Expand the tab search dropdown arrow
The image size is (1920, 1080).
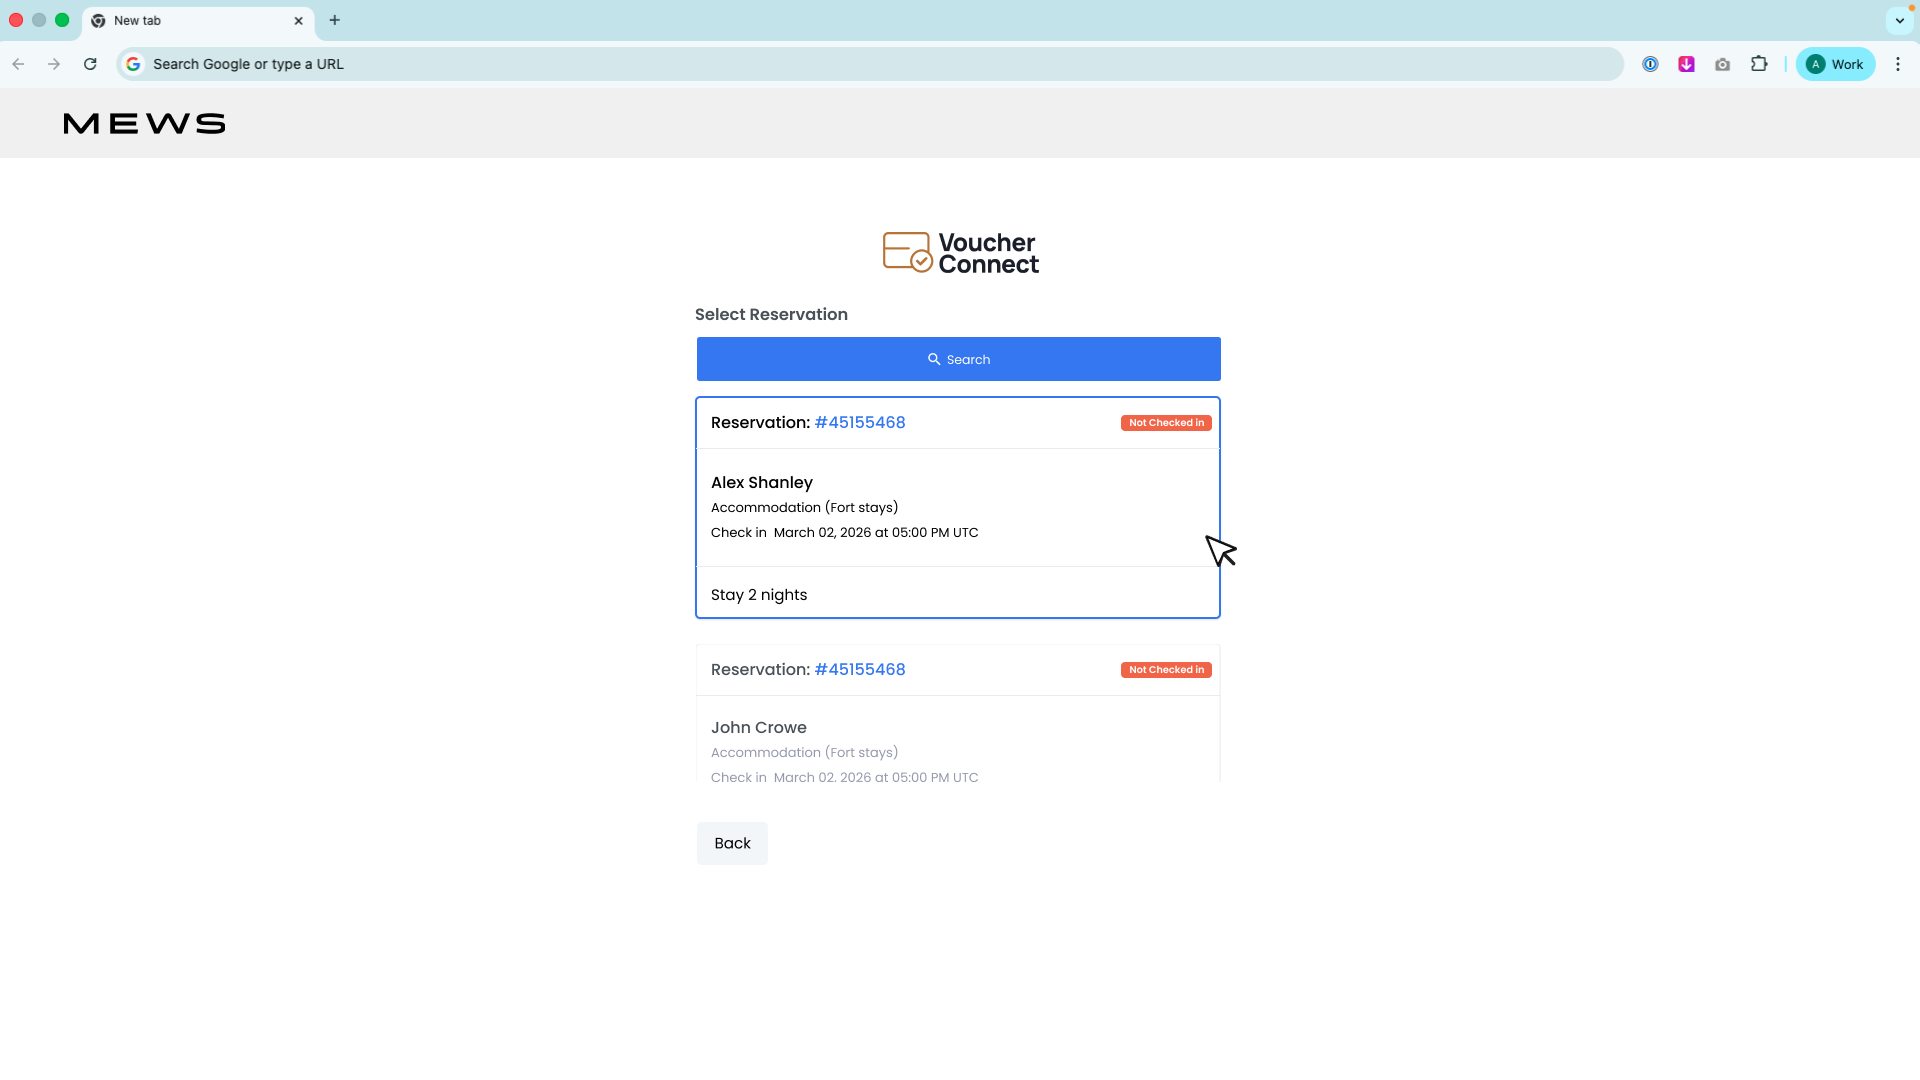1900,20
